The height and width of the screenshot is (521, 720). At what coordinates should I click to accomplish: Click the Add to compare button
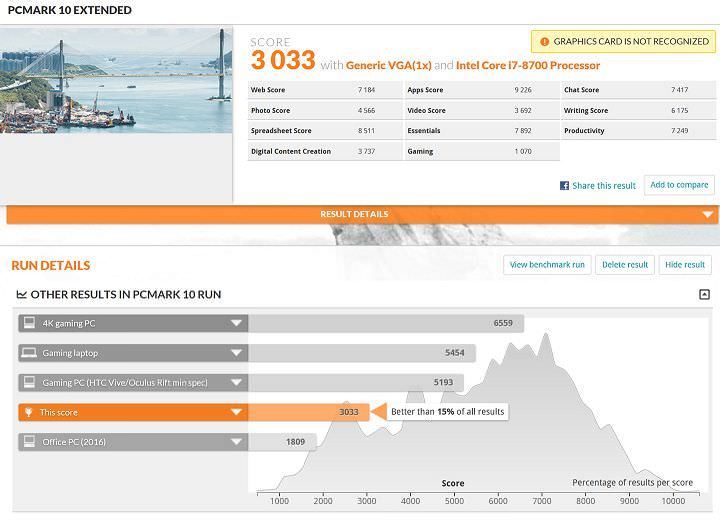point(679,185)
